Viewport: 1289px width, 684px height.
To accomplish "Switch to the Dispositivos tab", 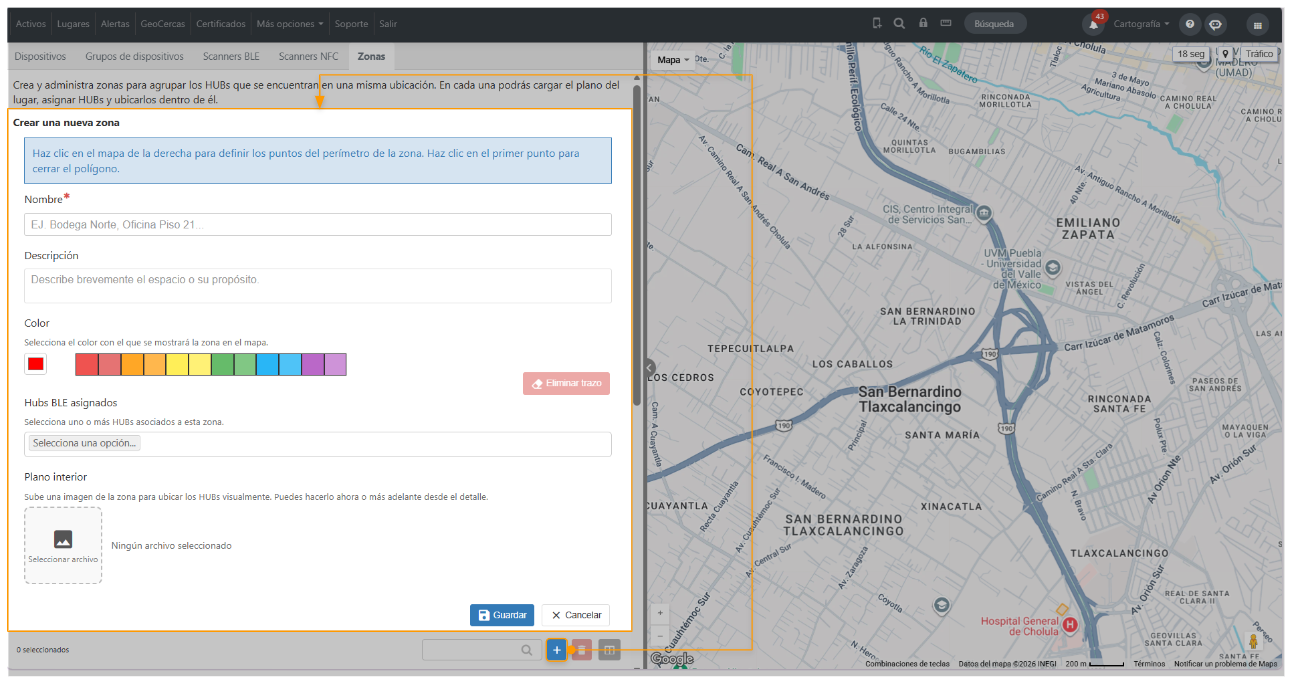I will 41,57.
